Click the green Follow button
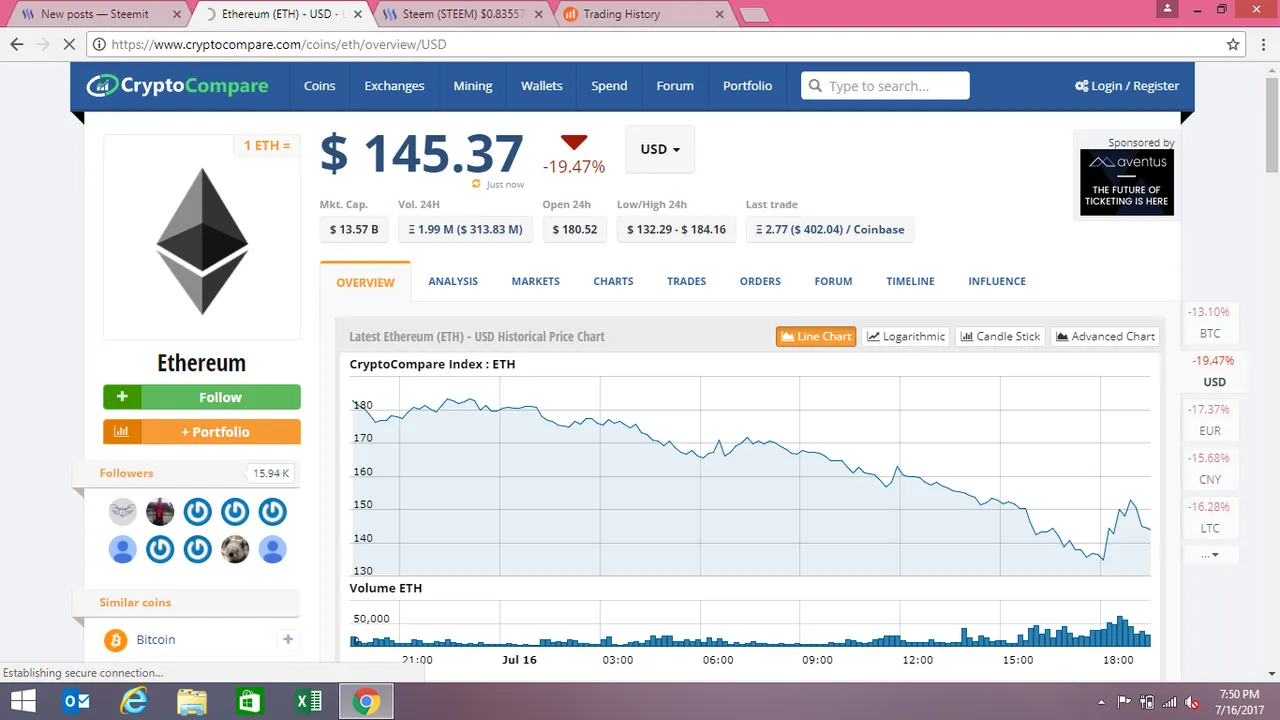The height and width of the screenshot is (720, 1280). coord(202,397)
